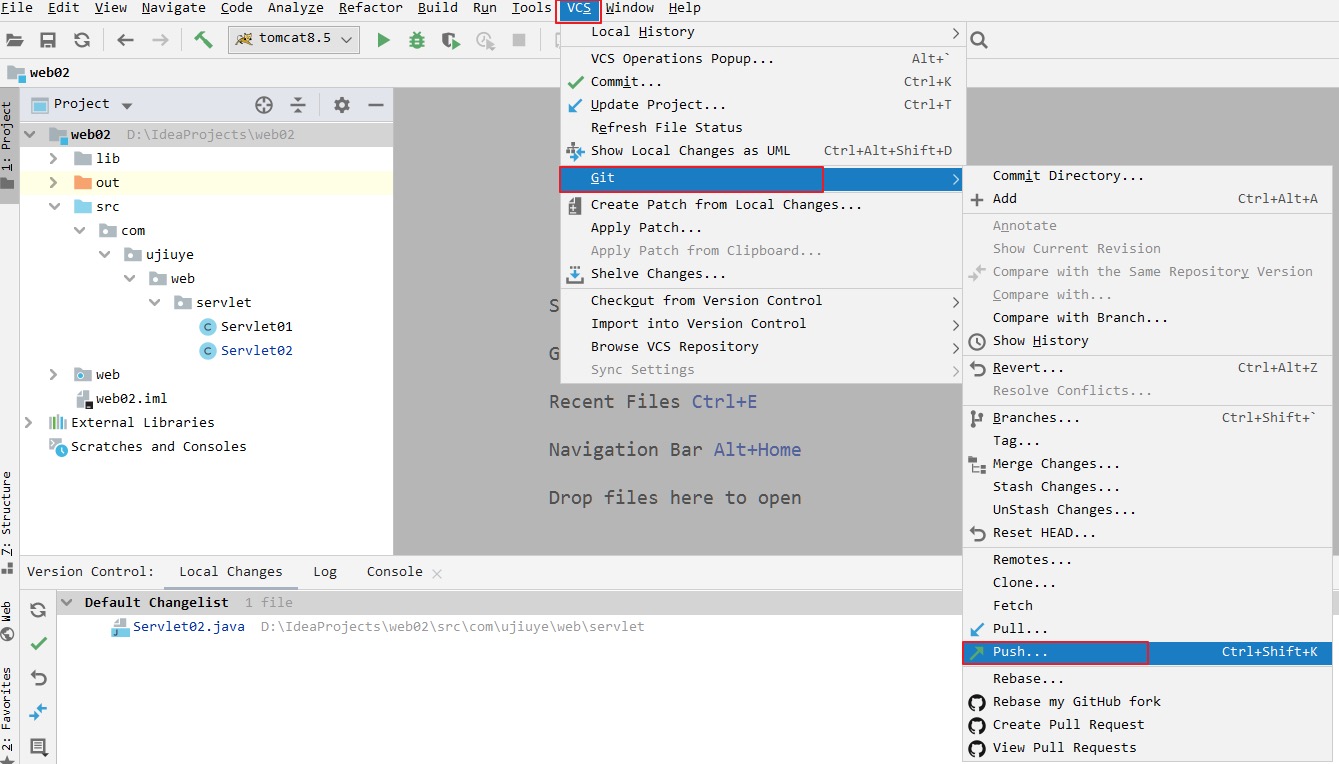Image resolution: width=1339 pixels, height=764 pixels.
Task: Click the Run with Coverage icon
Action: [451, 40]
